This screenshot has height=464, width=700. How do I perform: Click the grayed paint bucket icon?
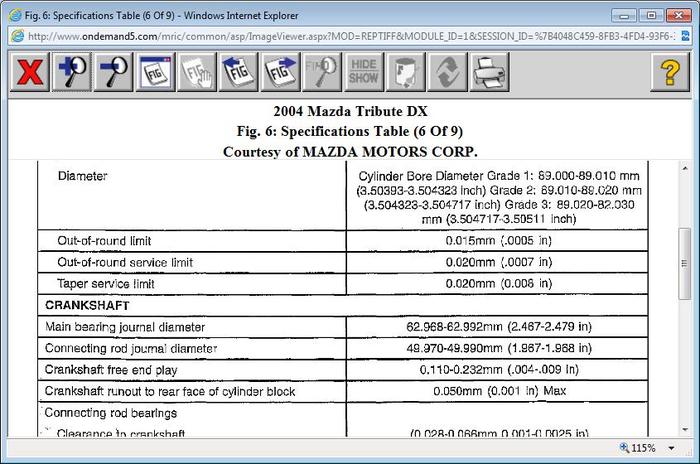pyautogui.click(x=405, y=72)
